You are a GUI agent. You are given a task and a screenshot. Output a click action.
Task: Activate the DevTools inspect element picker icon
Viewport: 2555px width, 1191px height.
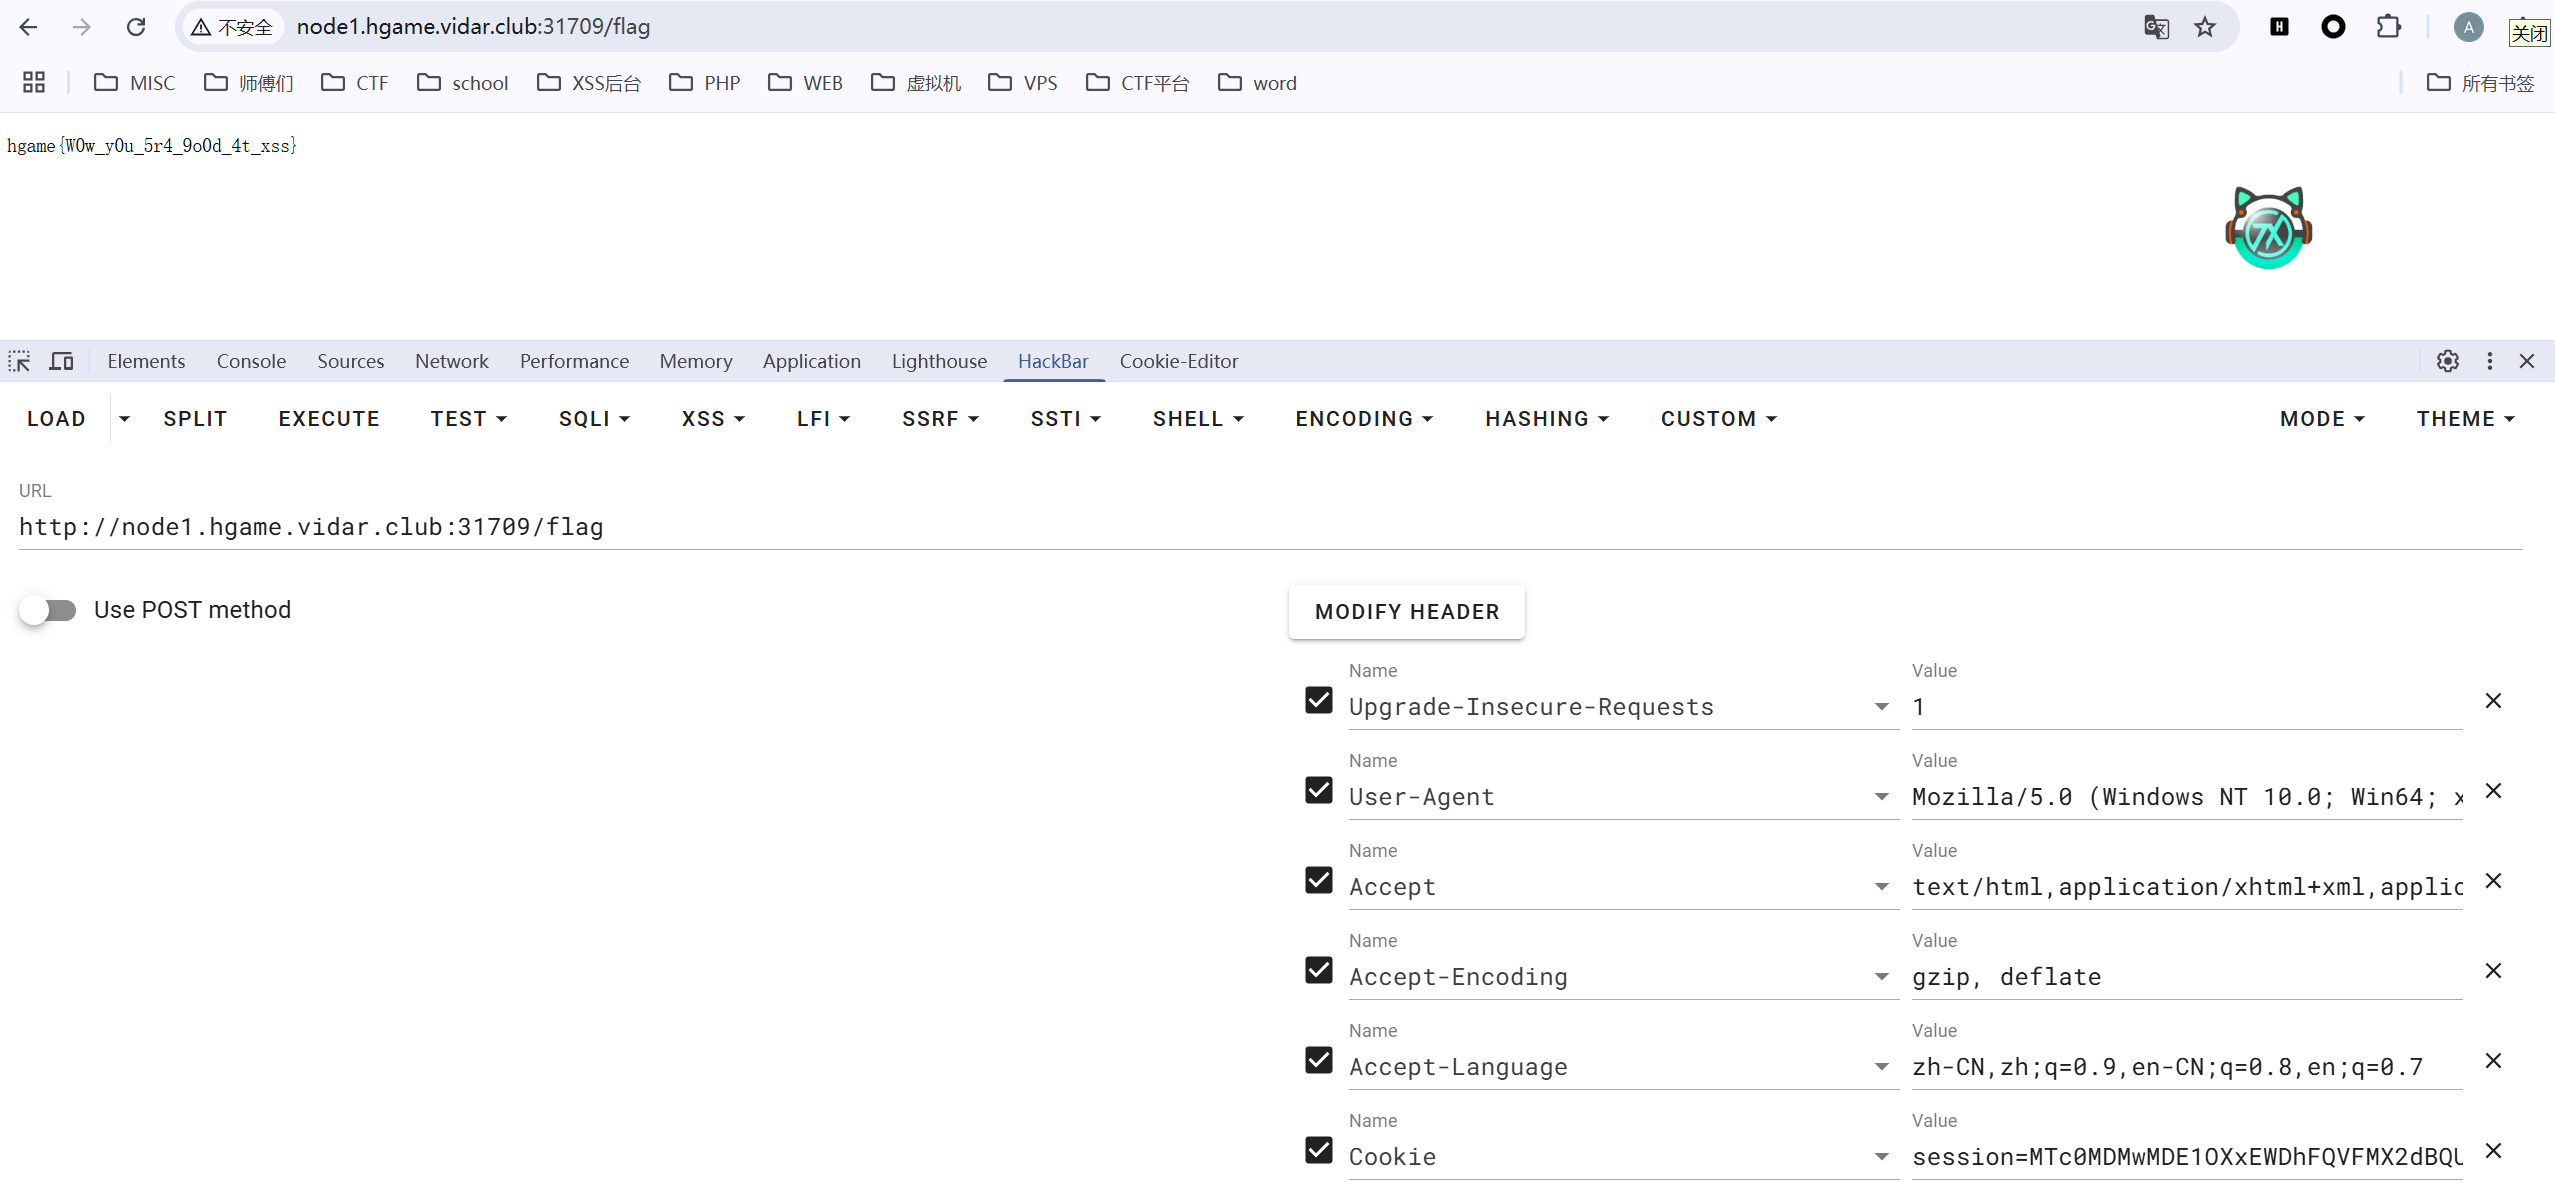(x=19, y=361)
